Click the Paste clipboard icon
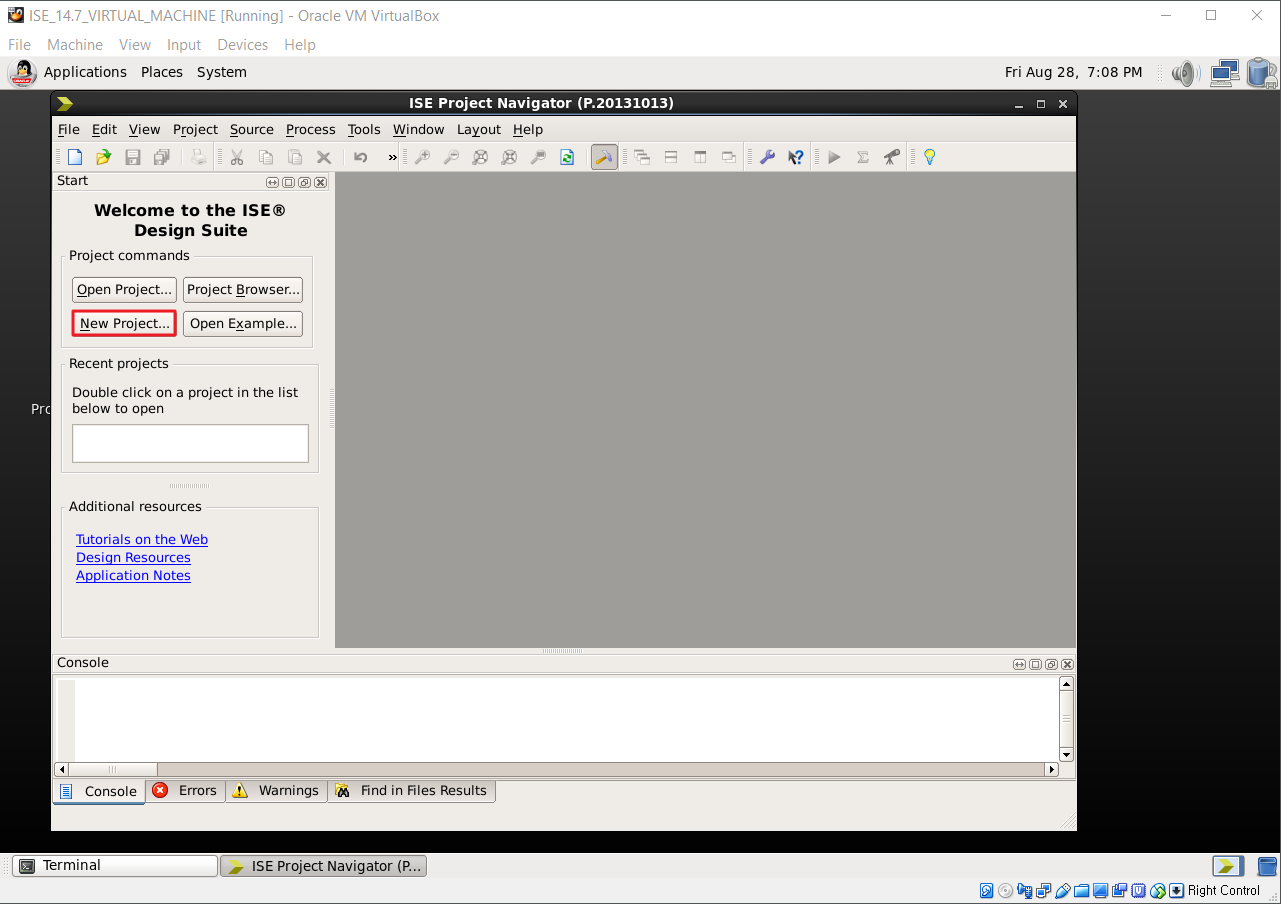Screen dimensions: 1281x904 point(295,157)
